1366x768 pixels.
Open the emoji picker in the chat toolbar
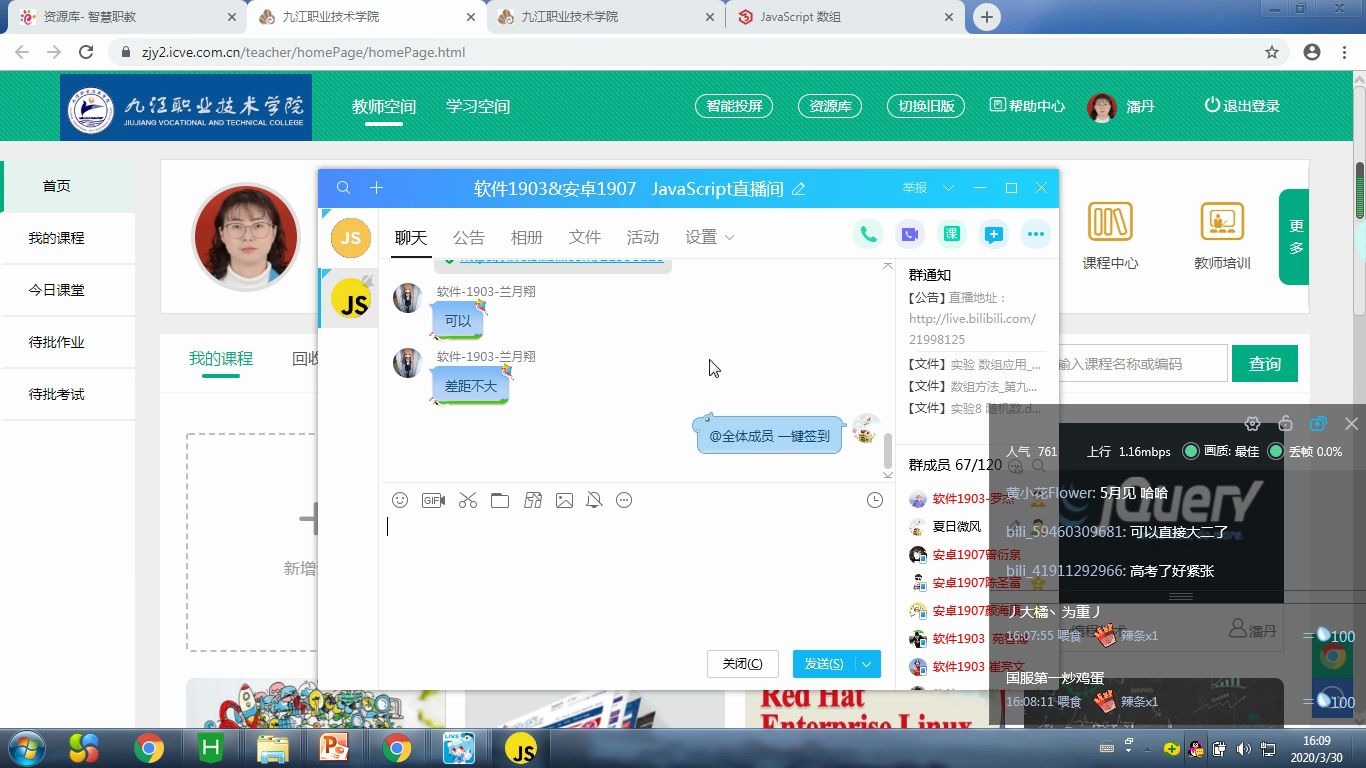click(400, 500)
